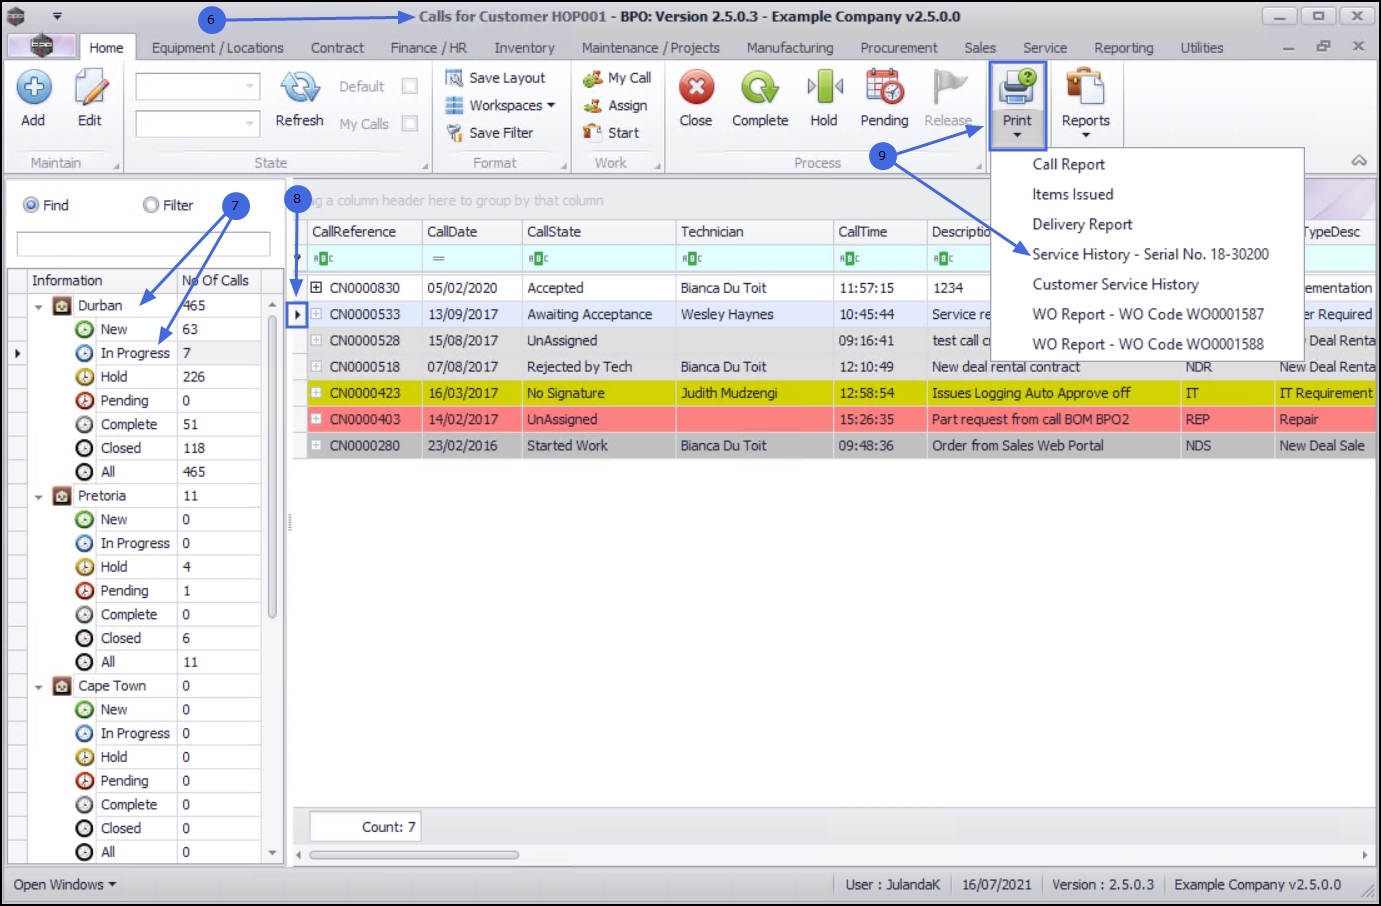Viewport: 1381px width, 906px height.
Task: Click the Assign technician icon
Action: pos(593,105)
